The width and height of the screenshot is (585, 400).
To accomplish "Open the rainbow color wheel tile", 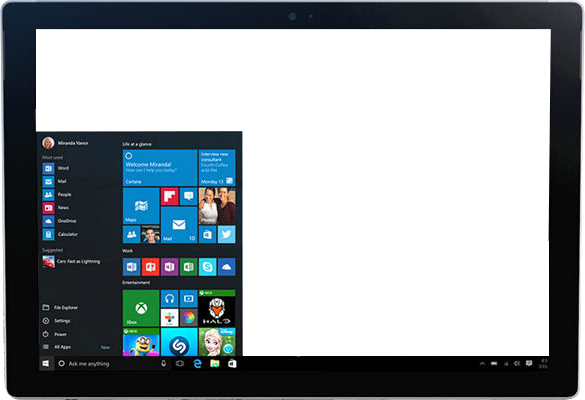I will (188, 318).
